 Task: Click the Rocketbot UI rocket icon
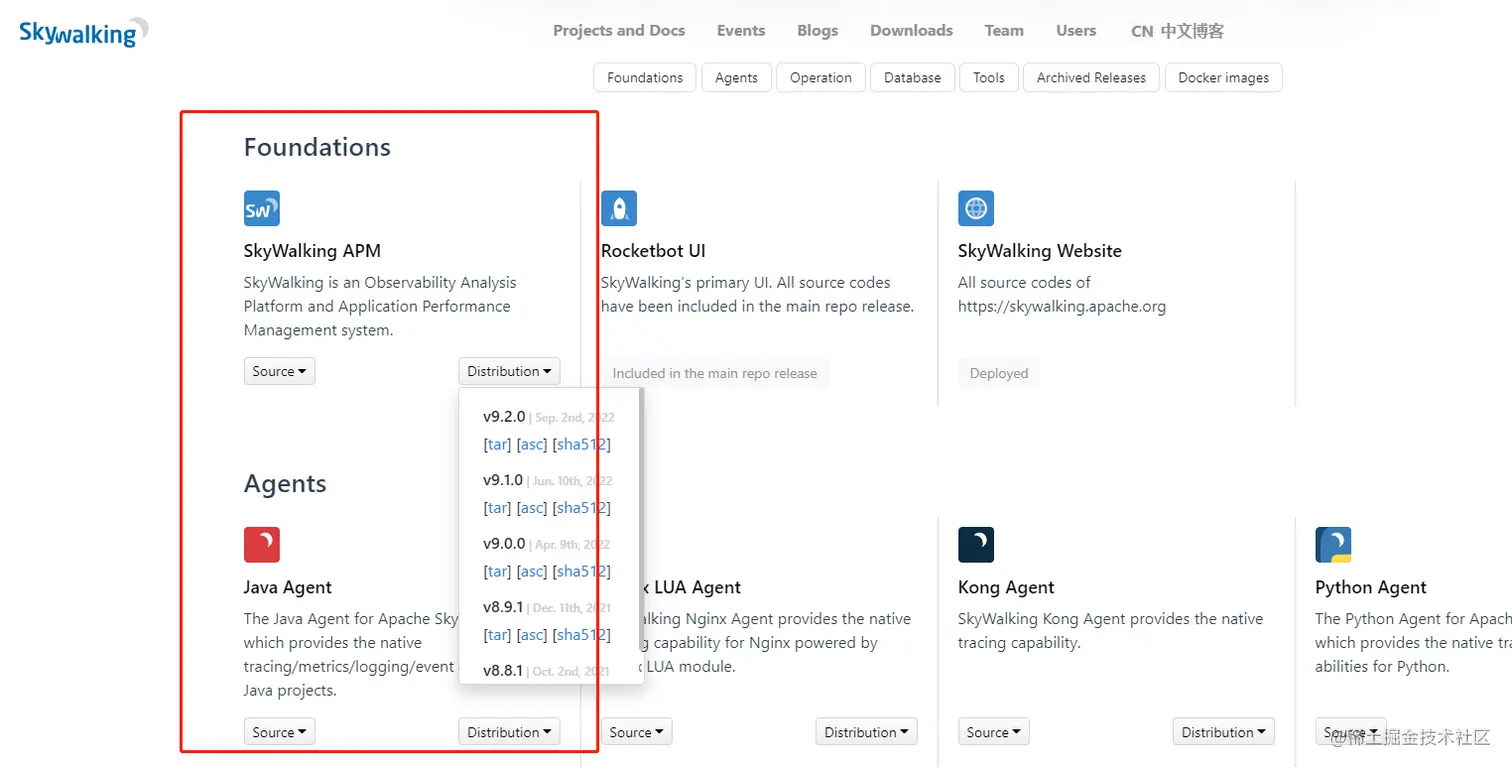point(619,208)
